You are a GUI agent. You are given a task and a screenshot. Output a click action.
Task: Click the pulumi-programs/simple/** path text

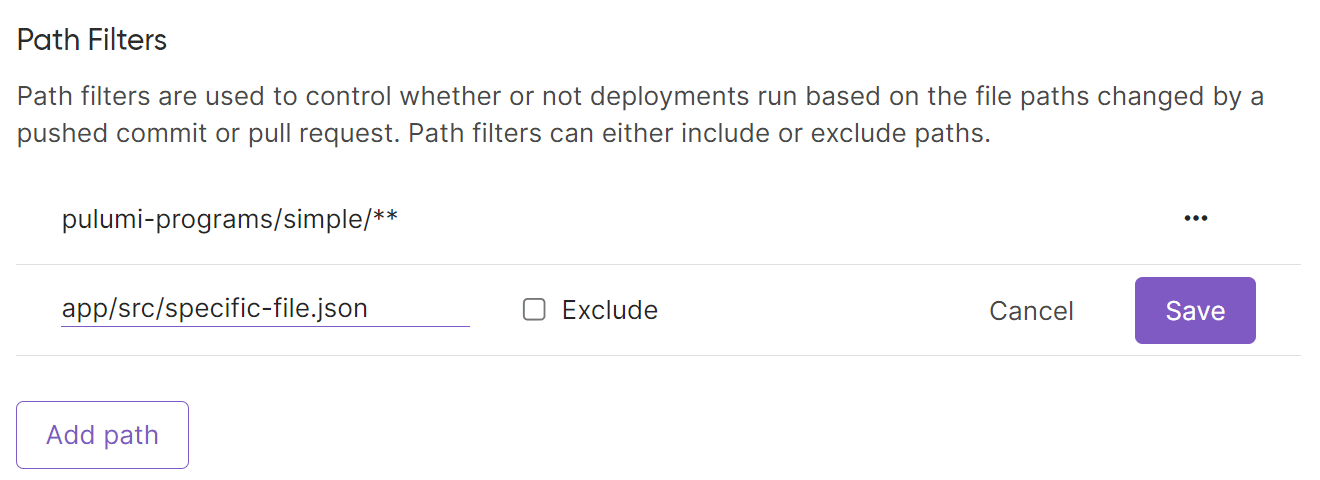230,219
